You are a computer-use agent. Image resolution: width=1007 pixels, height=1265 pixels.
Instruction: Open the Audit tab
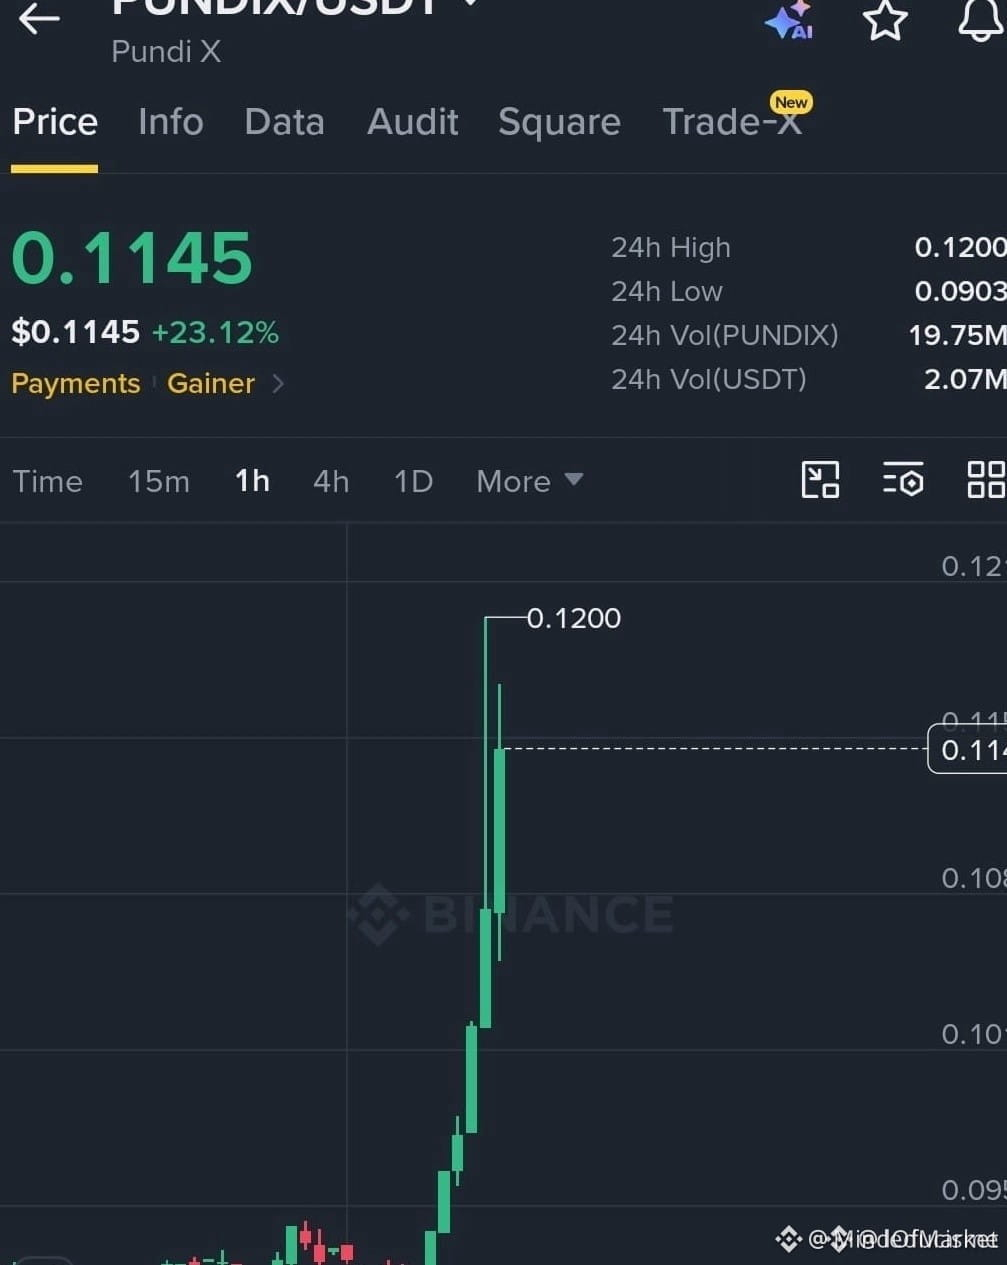tap(413, 122)
